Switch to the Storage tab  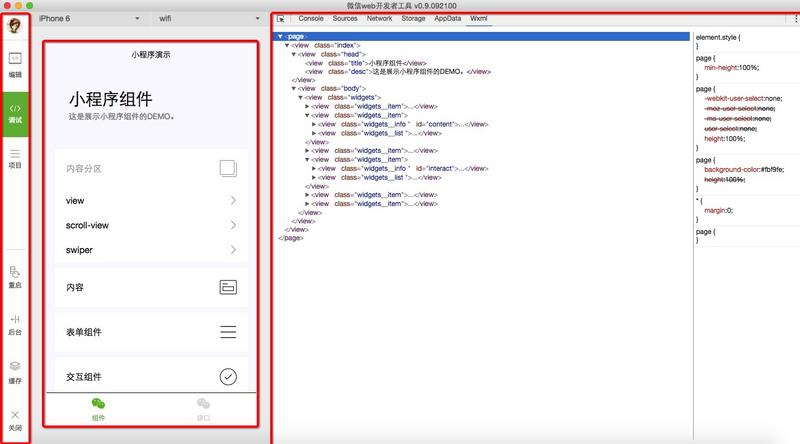click(413, 18)
